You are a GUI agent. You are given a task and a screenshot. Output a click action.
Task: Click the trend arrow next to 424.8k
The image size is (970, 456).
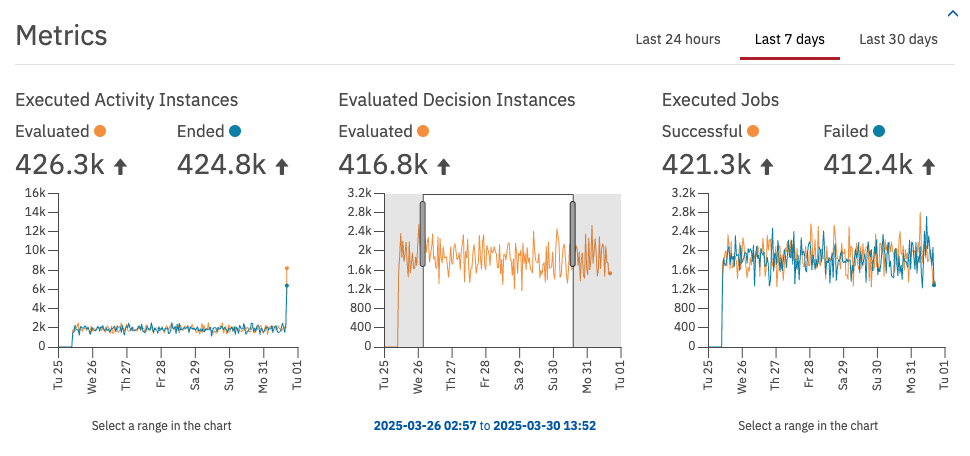click(x=282, y=167)
